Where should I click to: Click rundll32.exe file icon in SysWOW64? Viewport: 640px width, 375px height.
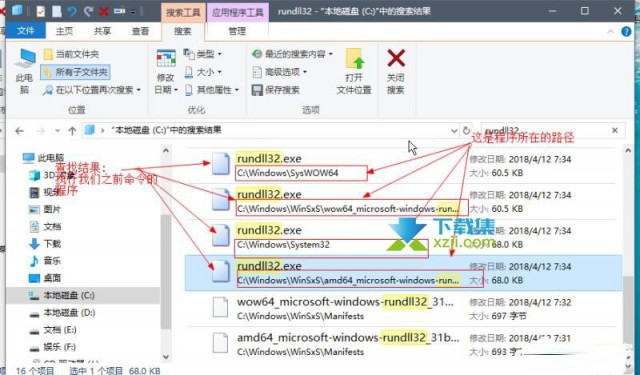pyautogui.click(x=221, y=164)
